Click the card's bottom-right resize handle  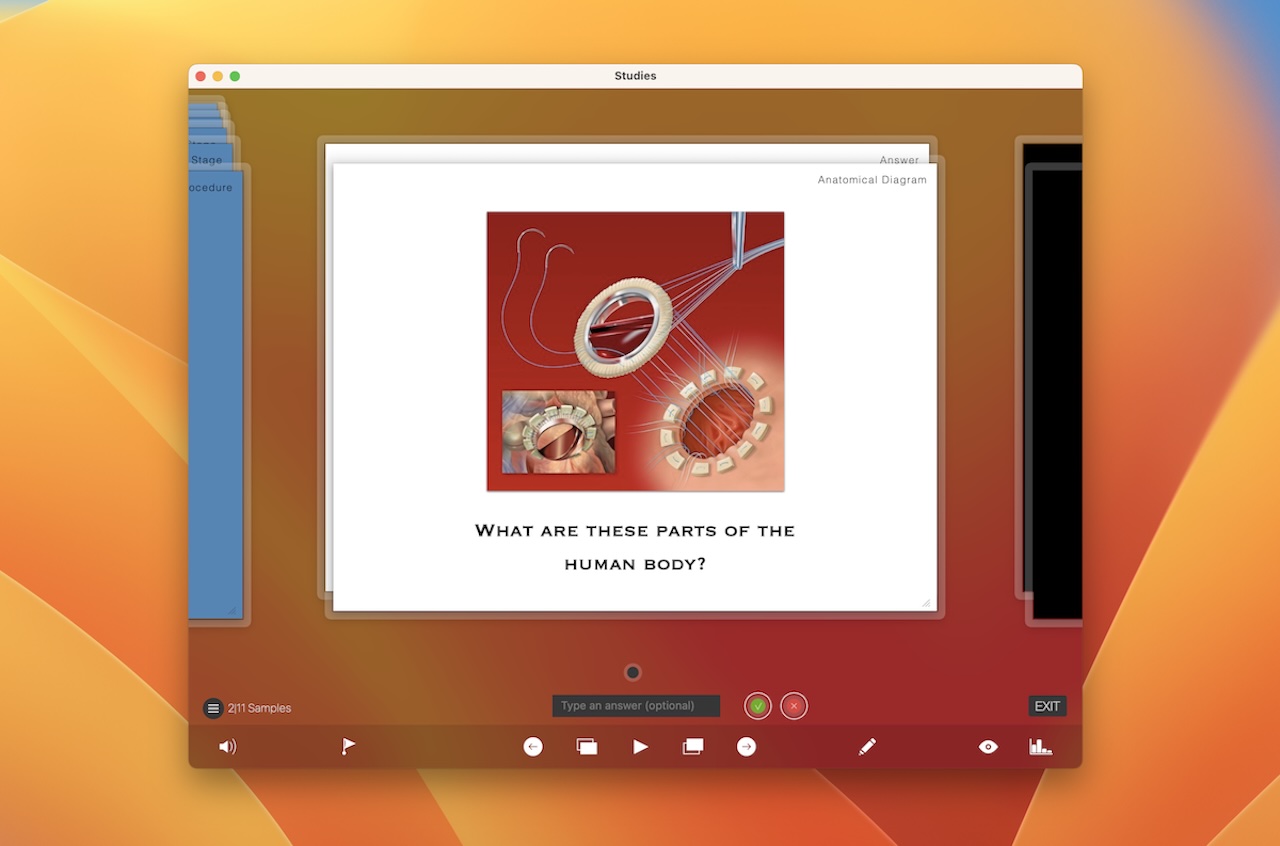click(926, 602)
